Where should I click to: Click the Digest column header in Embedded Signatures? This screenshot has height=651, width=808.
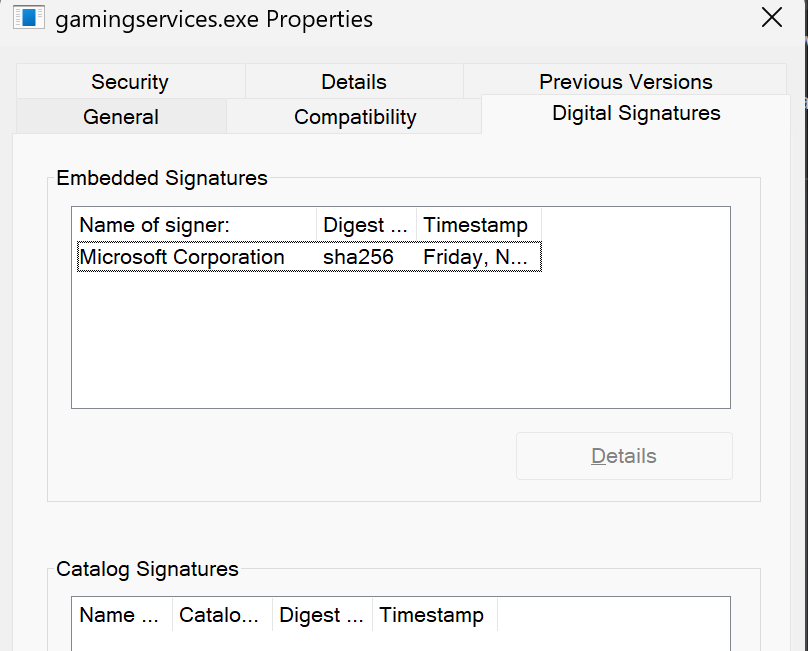pyautogui.click(x=366, y=225)
